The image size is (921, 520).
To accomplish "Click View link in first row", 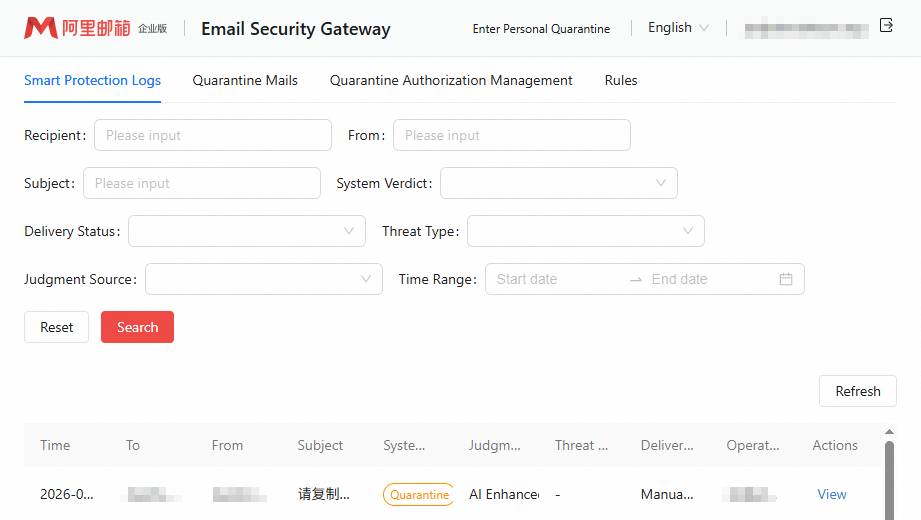I will (832, 495).
